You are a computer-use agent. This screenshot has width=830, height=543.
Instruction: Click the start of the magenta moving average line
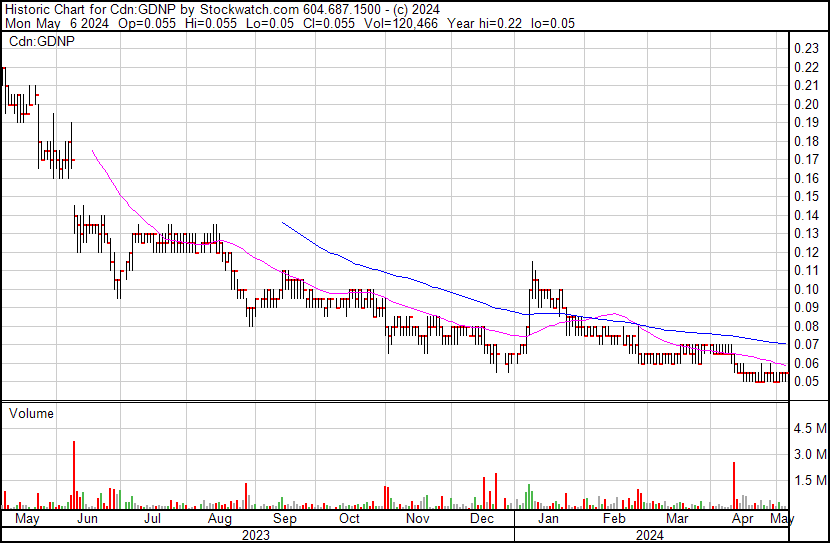click(92, 151)
